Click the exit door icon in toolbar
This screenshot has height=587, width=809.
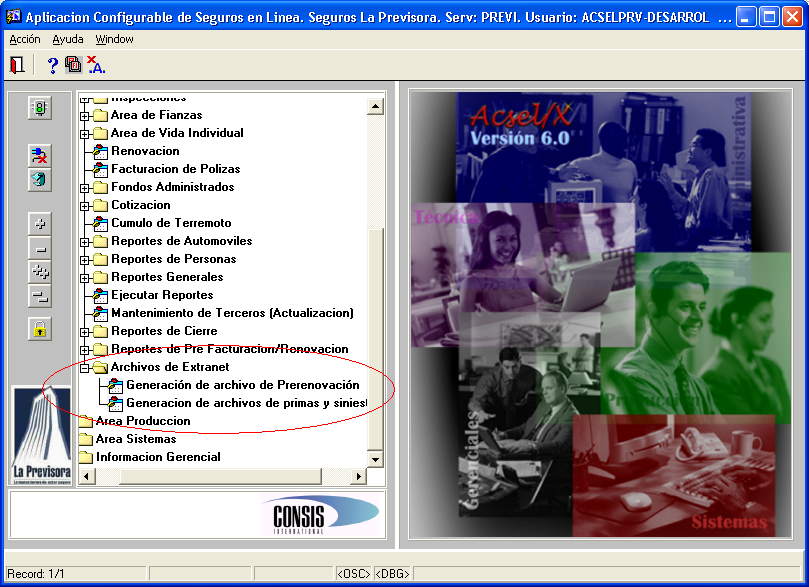[17, 65]
